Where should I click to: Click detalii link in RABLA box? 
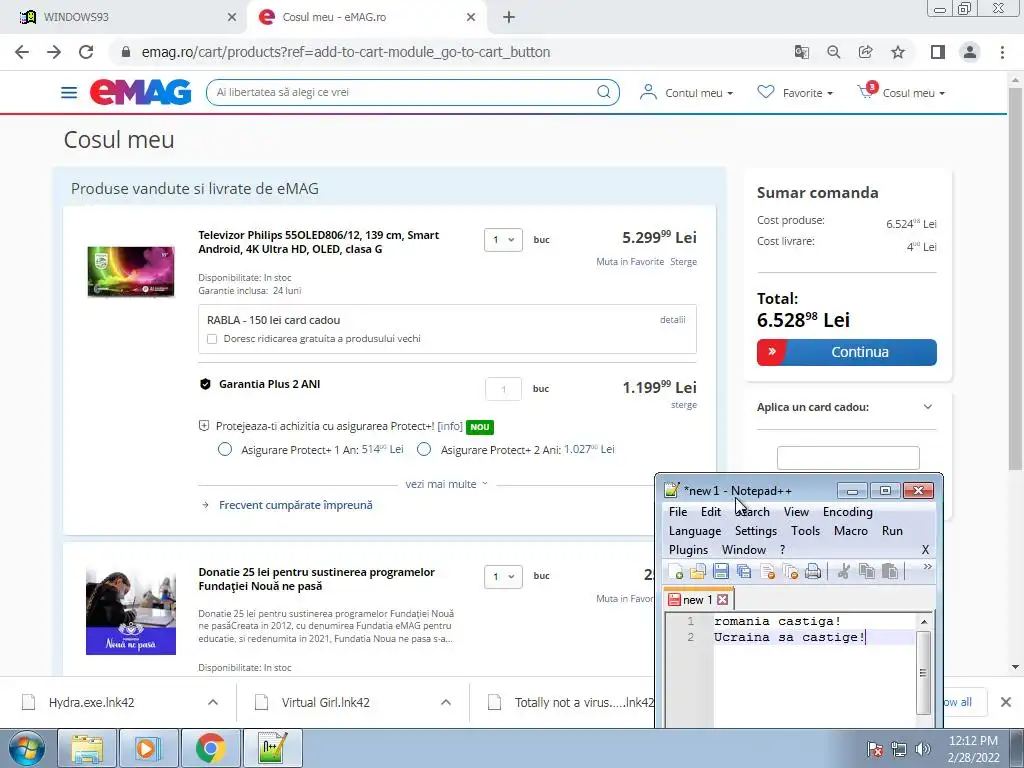click(x=673, y=320)
